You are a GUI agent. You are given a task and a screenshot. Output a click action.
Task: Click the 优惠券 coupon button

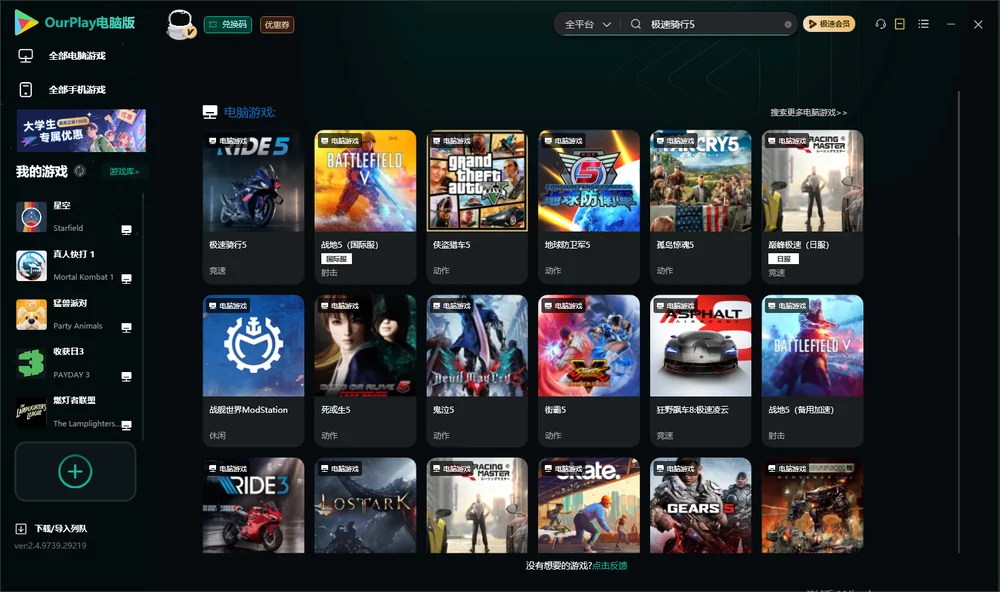click(x=277, y=24)
